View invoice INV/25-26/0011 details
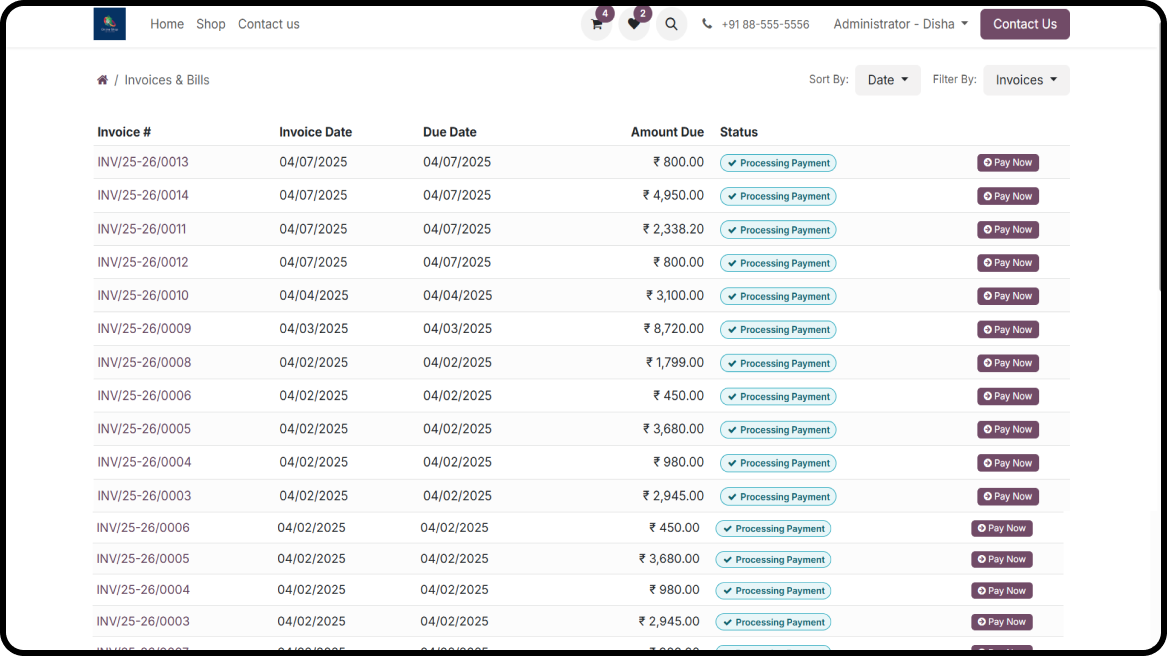Viewport: 1167px width, 656px height. click(142, 229)
